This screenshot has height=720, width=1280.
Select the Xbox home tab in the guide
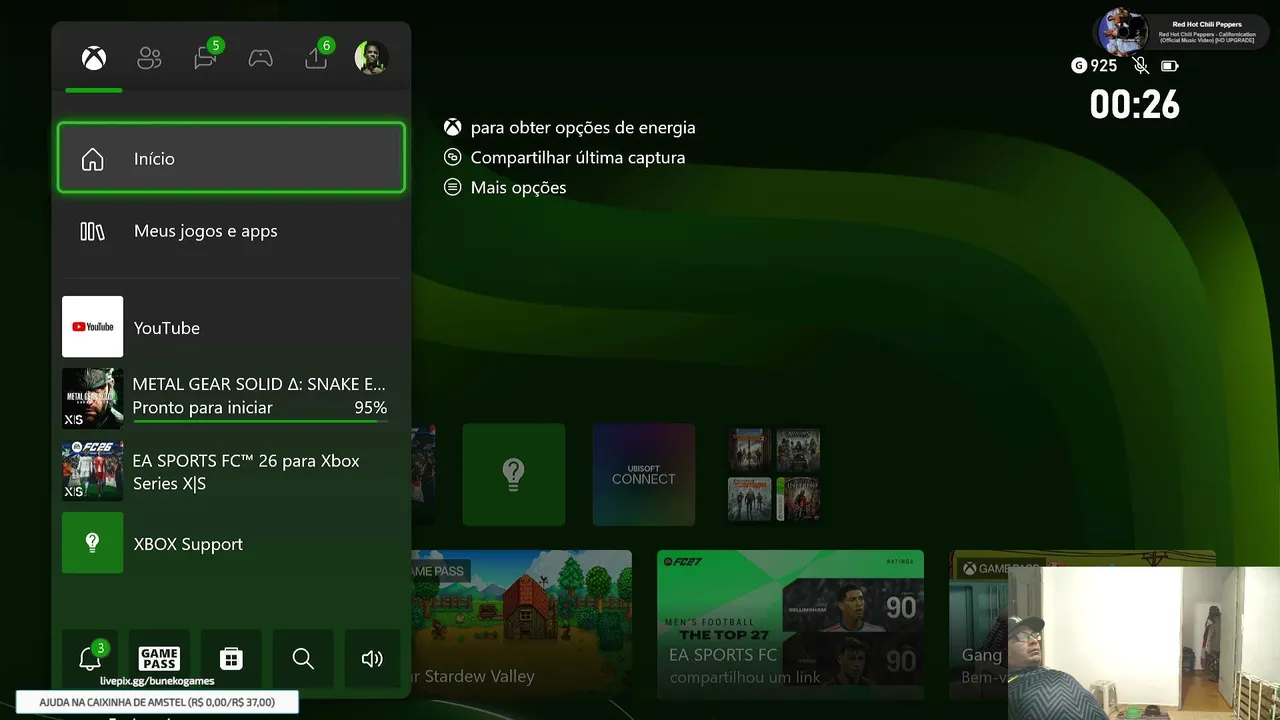click(x=94, y=58)
